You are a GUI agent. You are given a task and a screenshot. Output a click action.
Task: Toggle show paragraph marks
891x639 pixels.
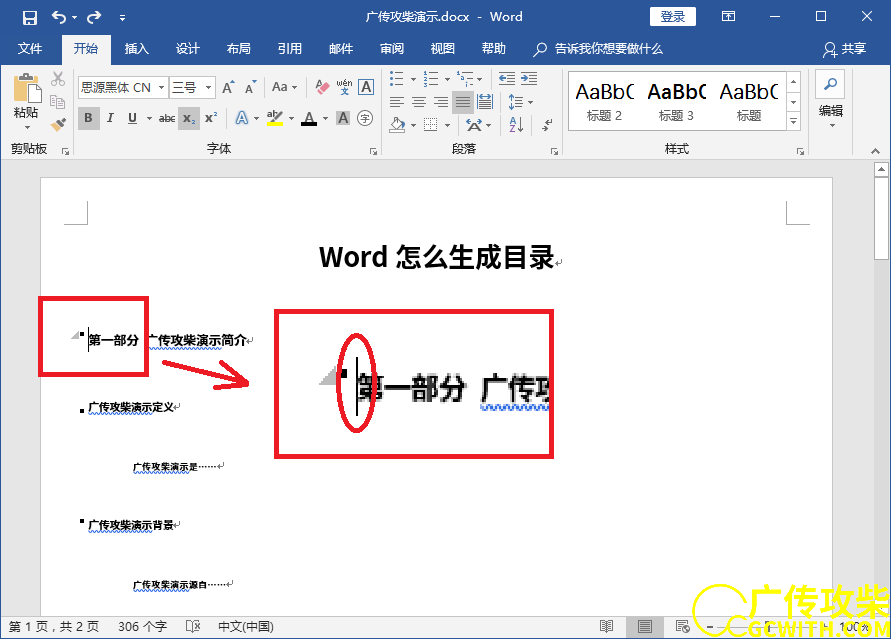(x=547, y=124)
